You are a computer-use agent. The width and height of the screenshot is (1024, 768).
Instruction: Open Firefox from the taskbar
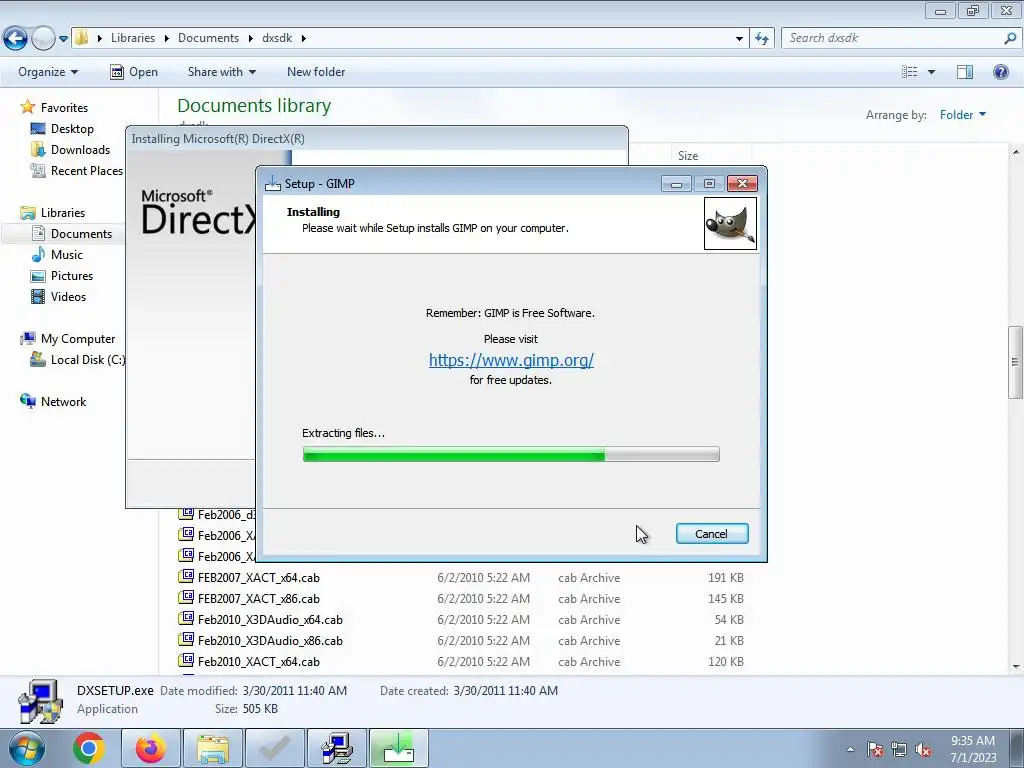150,748
